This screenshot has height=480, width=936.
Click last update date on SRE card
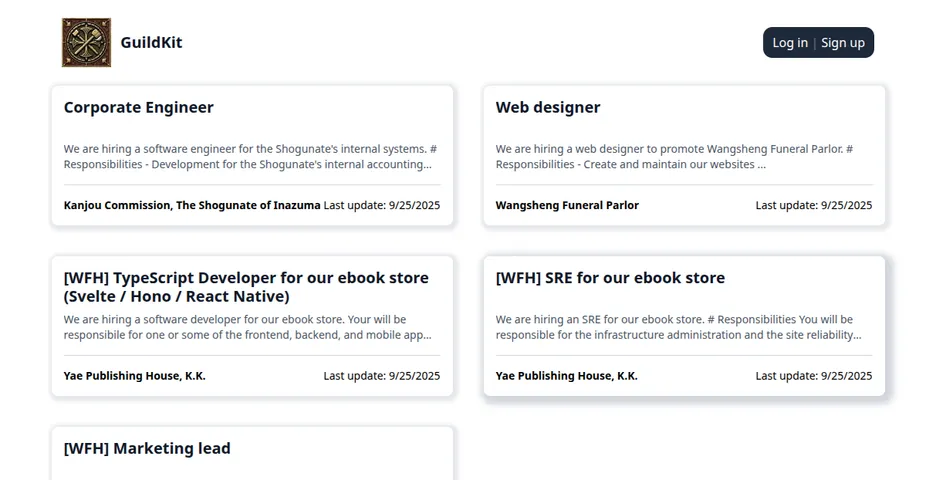coord(814,376)
